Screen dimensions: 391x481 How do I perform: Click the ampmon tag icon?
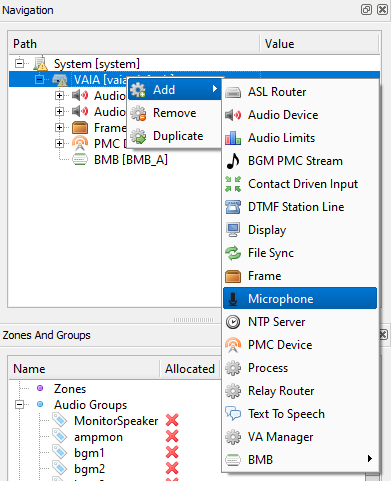60,436
